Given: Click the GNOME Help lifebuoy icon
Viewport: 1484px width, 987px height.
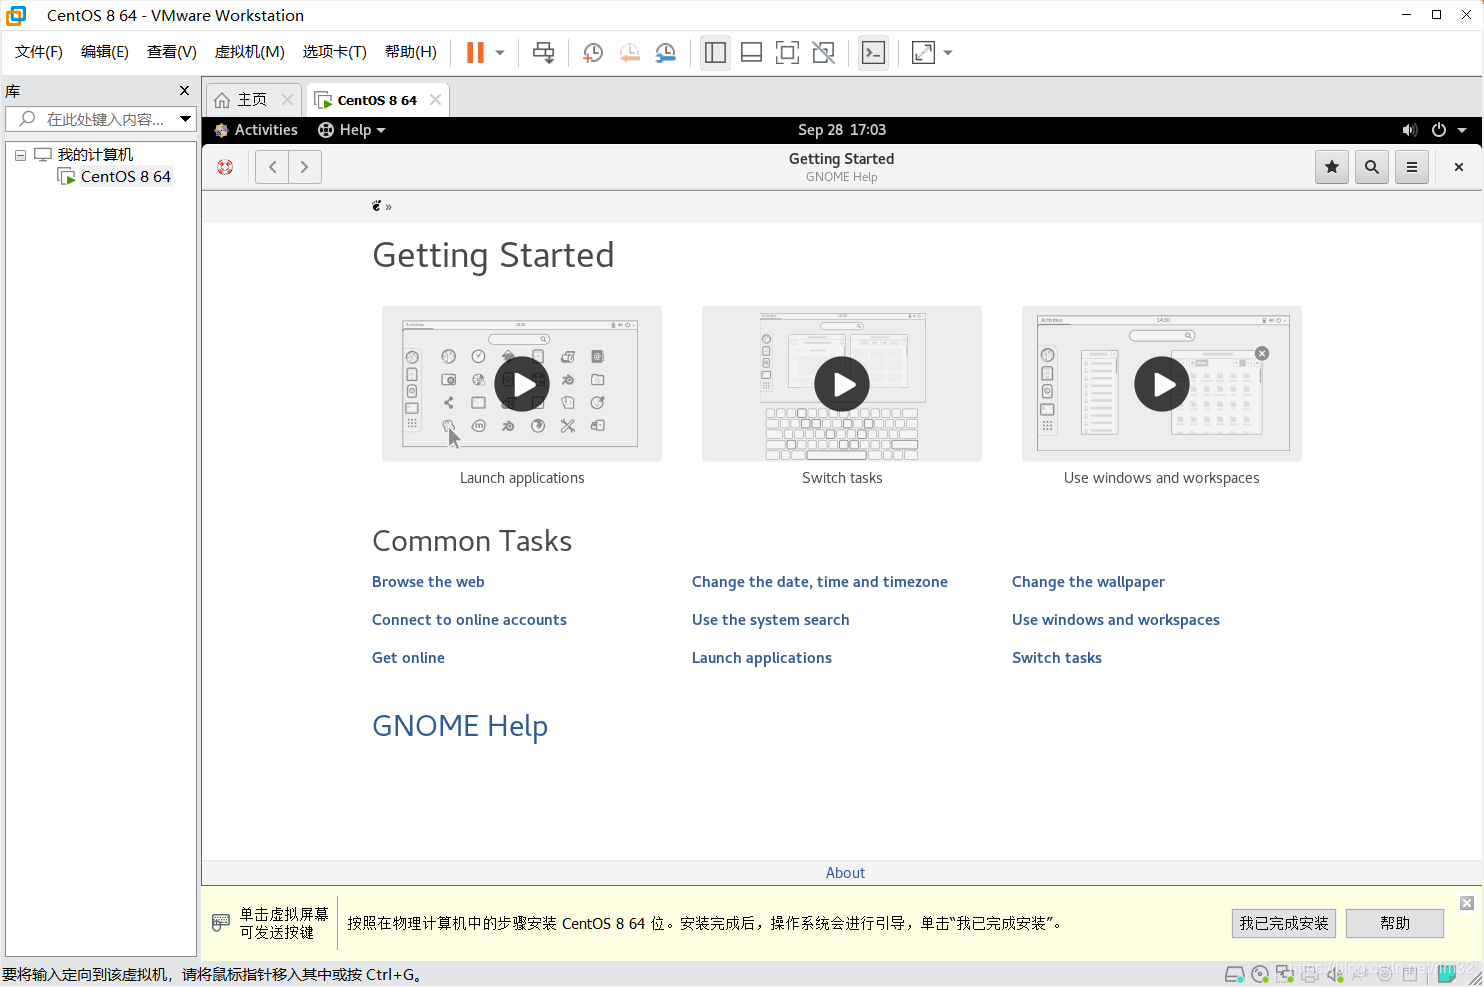Looking at the screenshot, I should pyautogui.click(x=225, y=167).
